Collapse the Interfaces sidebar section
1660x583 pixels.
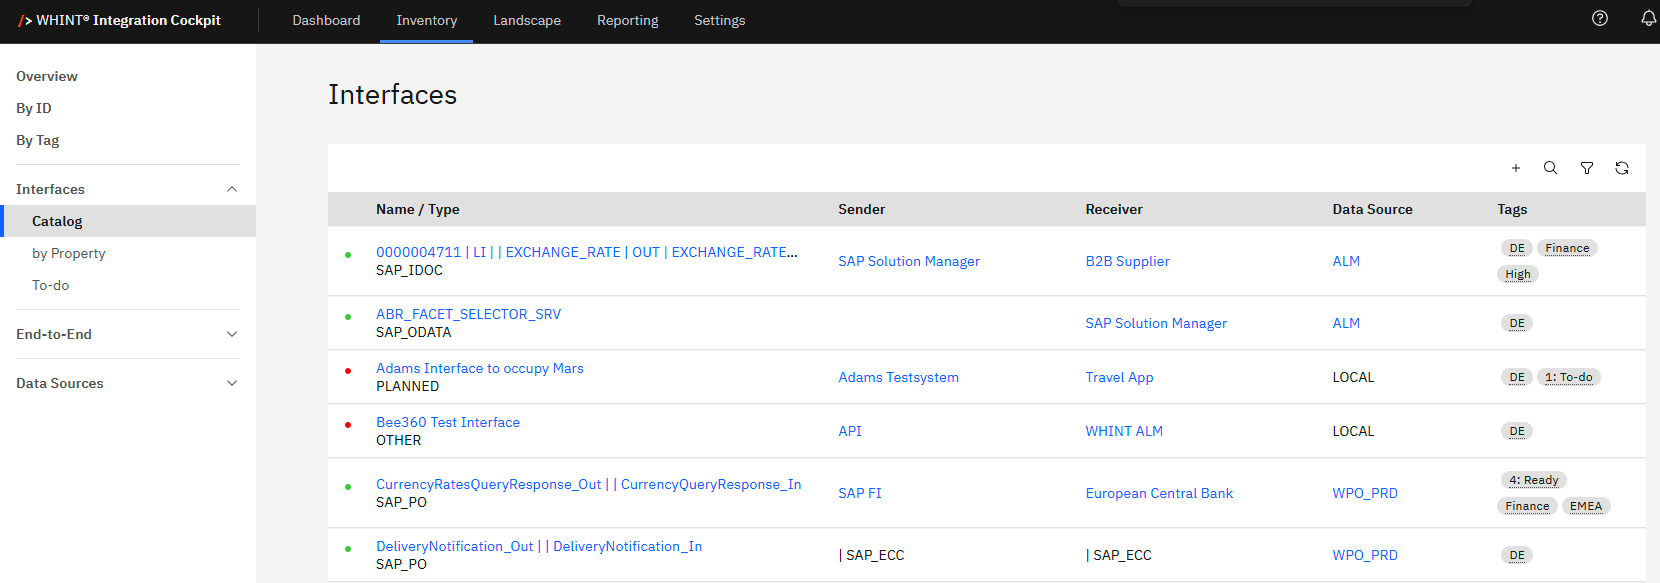pyautogui.click(x=232, y=189)
